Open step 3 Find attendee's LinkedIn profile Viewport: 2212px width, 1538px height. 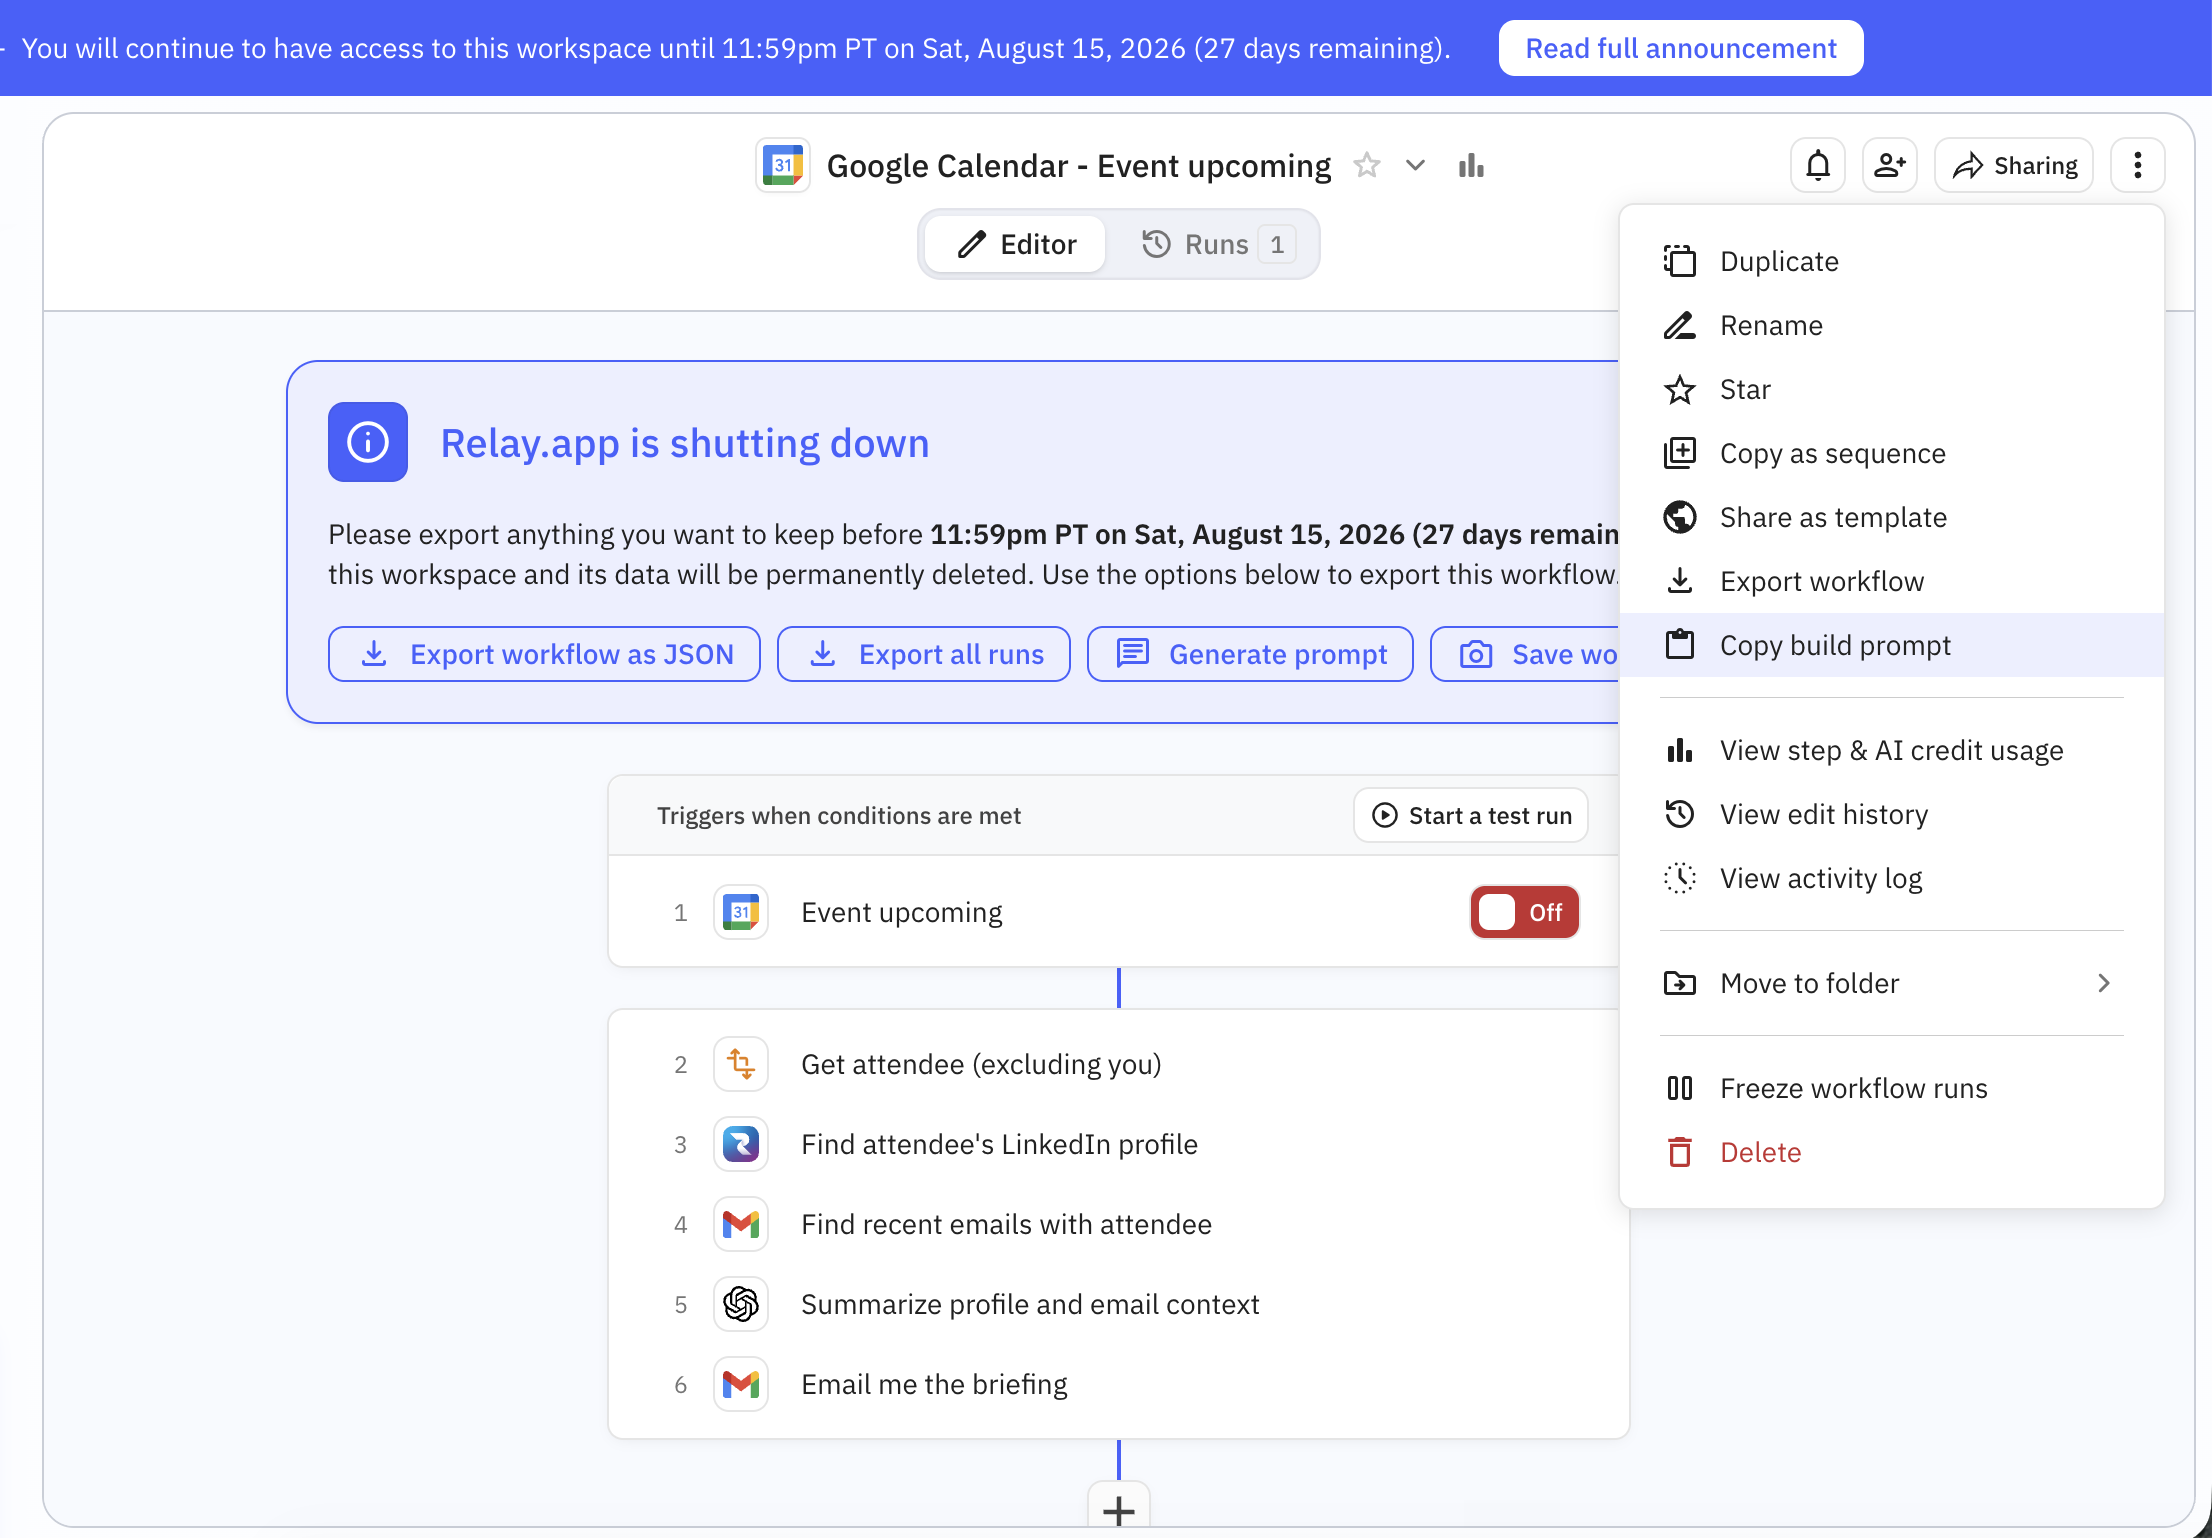point(1118,1144)
